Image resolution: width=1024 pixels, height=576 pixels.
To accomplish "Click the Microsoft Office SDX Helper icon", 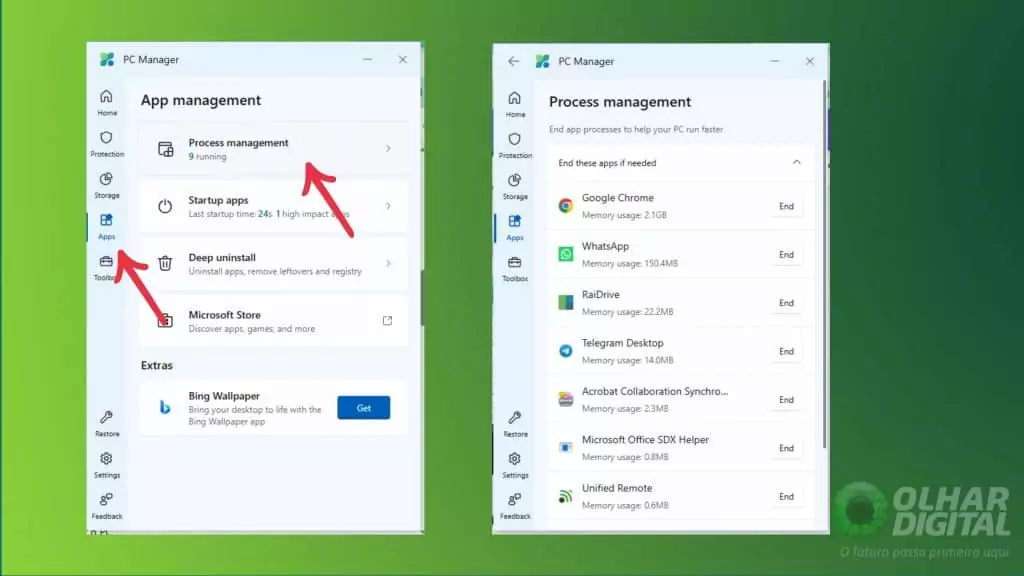I will pos(566,447).
